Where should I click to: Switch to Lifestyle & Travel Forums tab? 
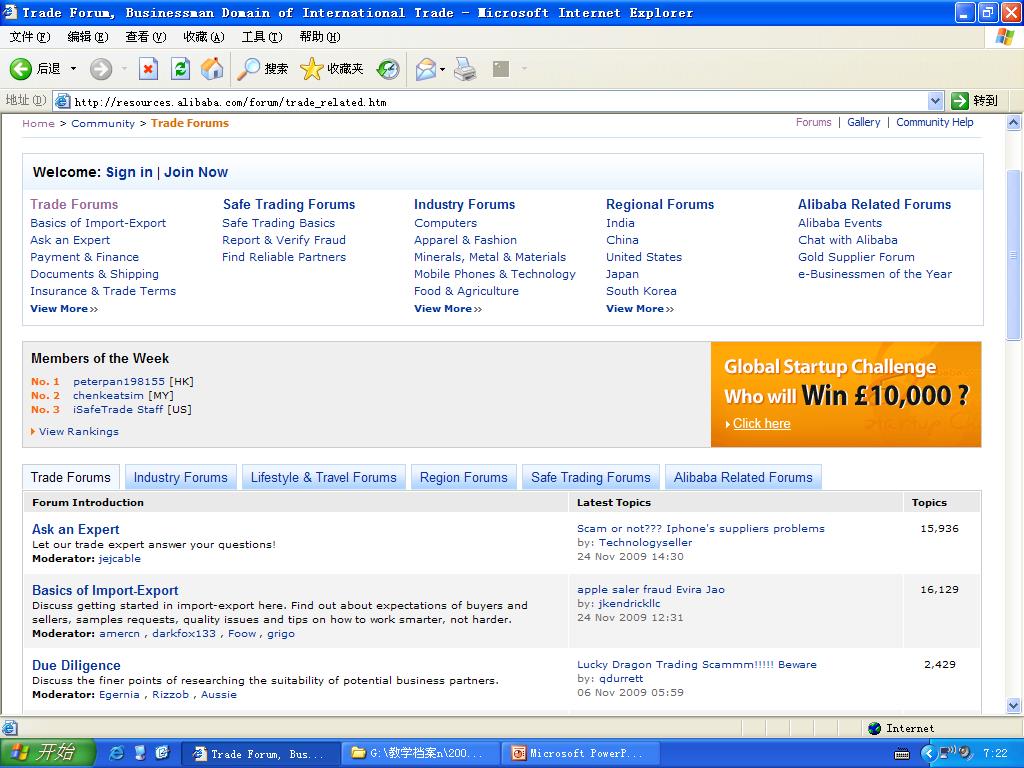(323, 477)
